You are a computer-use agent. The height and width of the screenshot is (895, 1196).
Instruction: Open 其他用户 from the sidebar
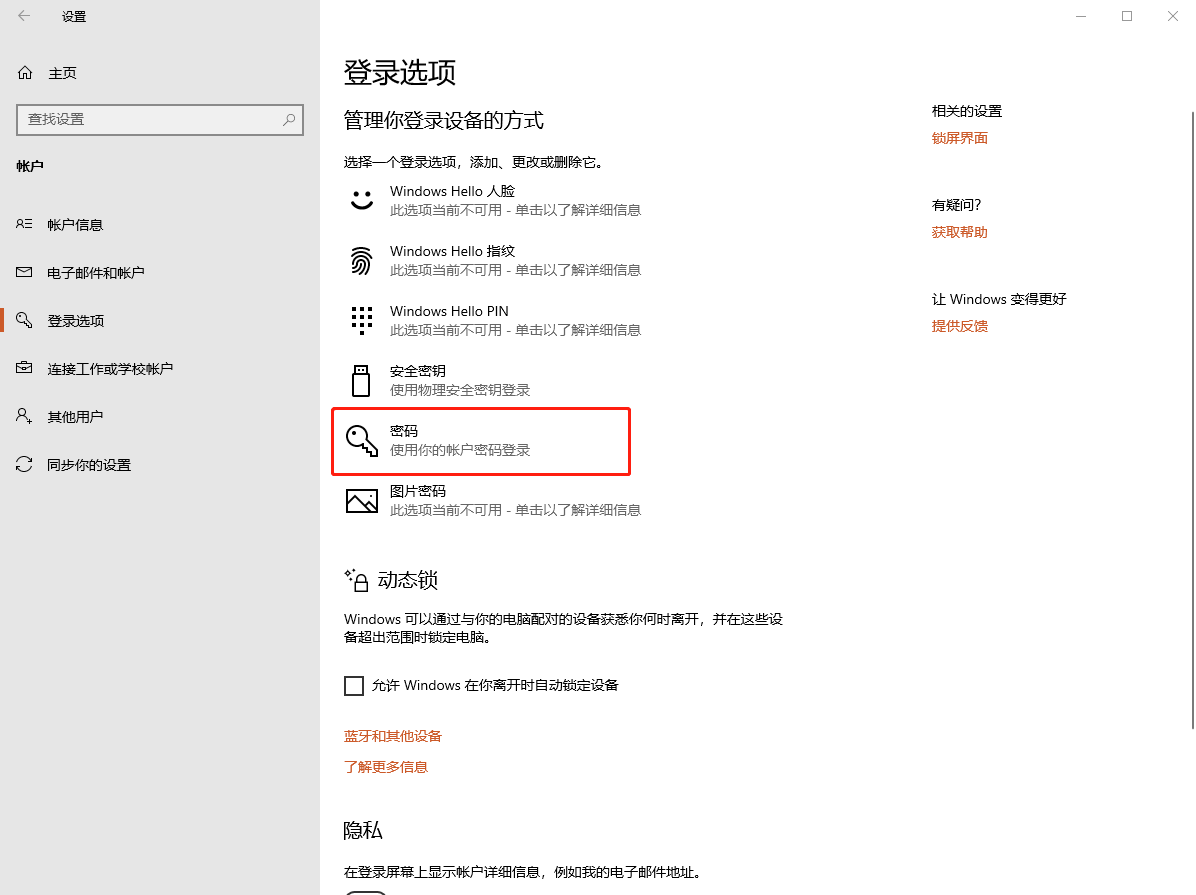[75, 416]
